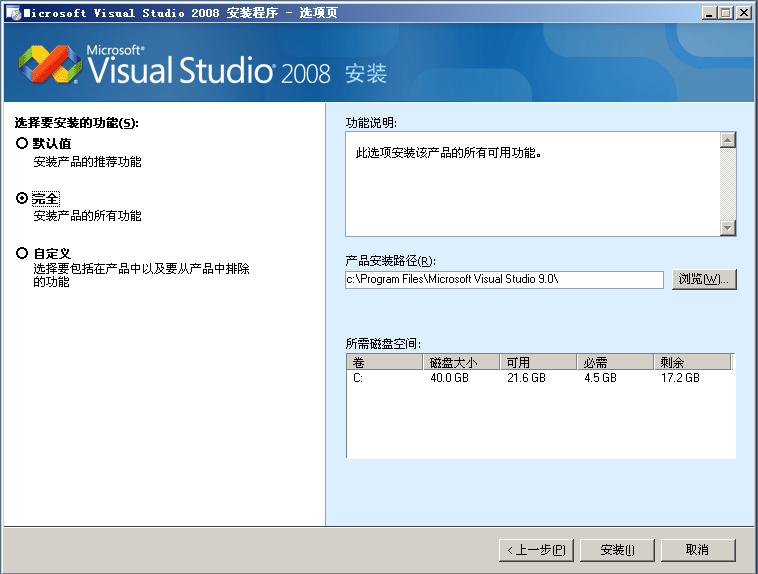Image resolution: width=758 pixels, height=574 pixels.
Task: Click the 上一步(P) back button
Action: pos(536,550)
